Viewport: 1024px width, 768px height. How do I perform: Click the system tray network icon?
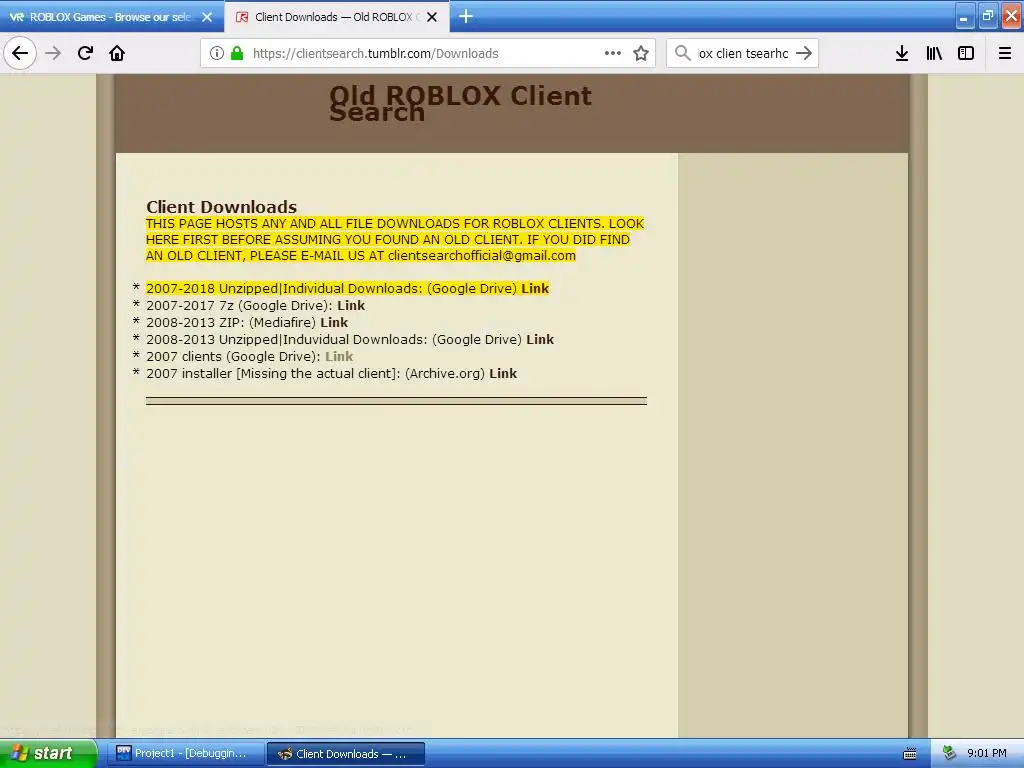click(x=949, y=754)
